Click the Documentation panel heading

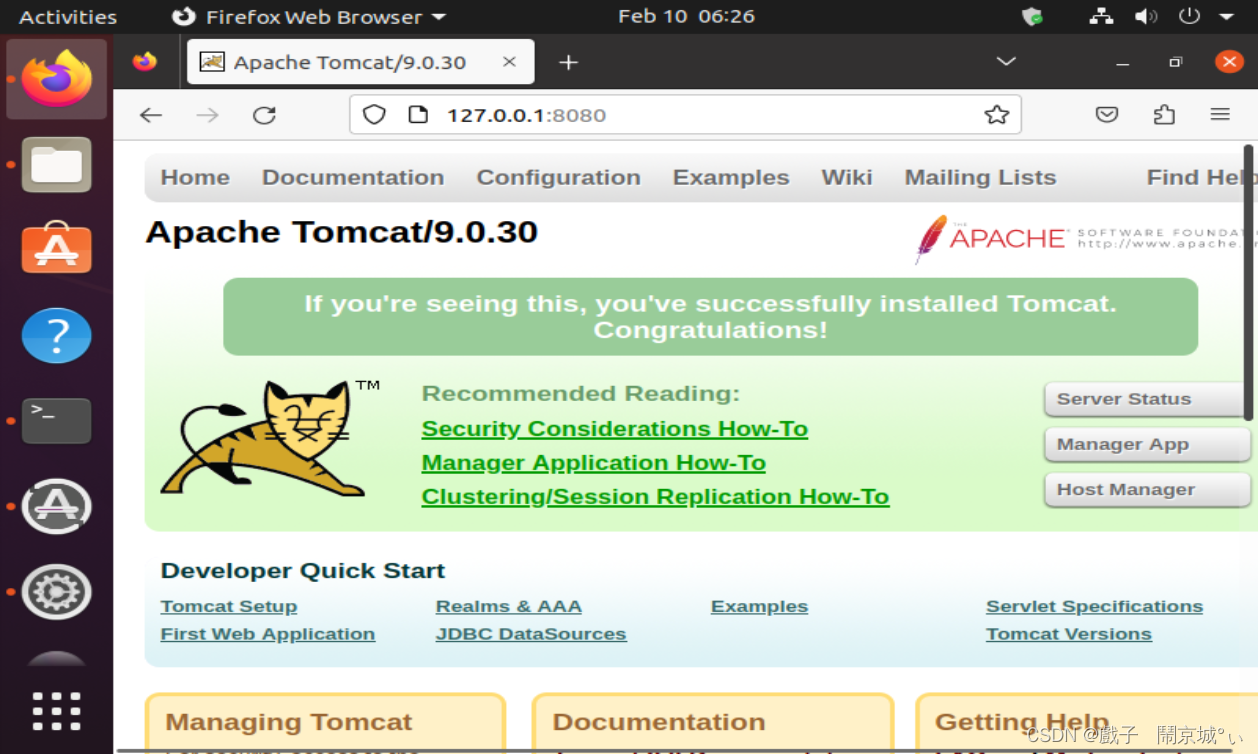click(658, 722)
